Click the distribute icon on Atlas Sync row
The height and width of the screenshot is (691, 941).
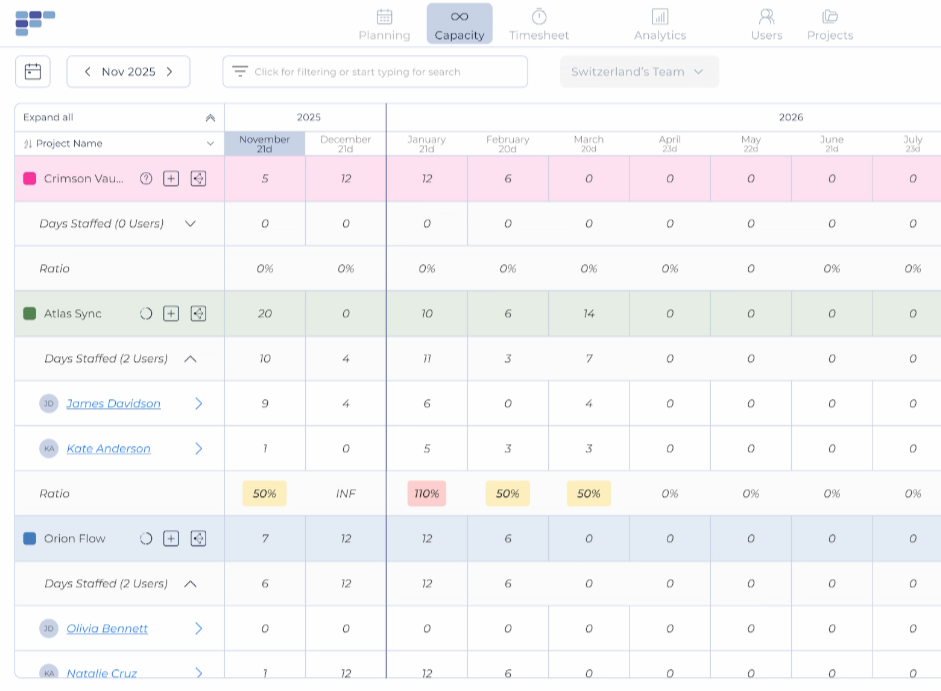click(x=198, y=314)
